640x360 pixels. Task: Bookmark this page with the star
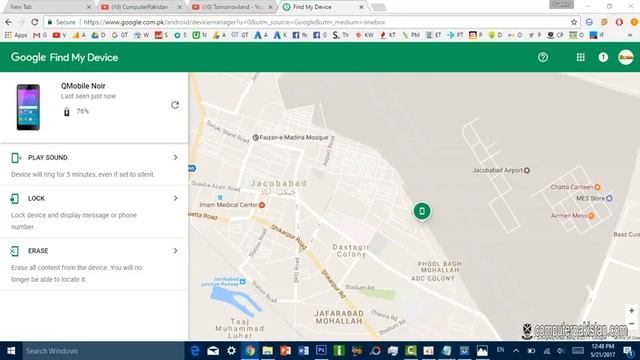pyautogui.click(x=574, y=22)
